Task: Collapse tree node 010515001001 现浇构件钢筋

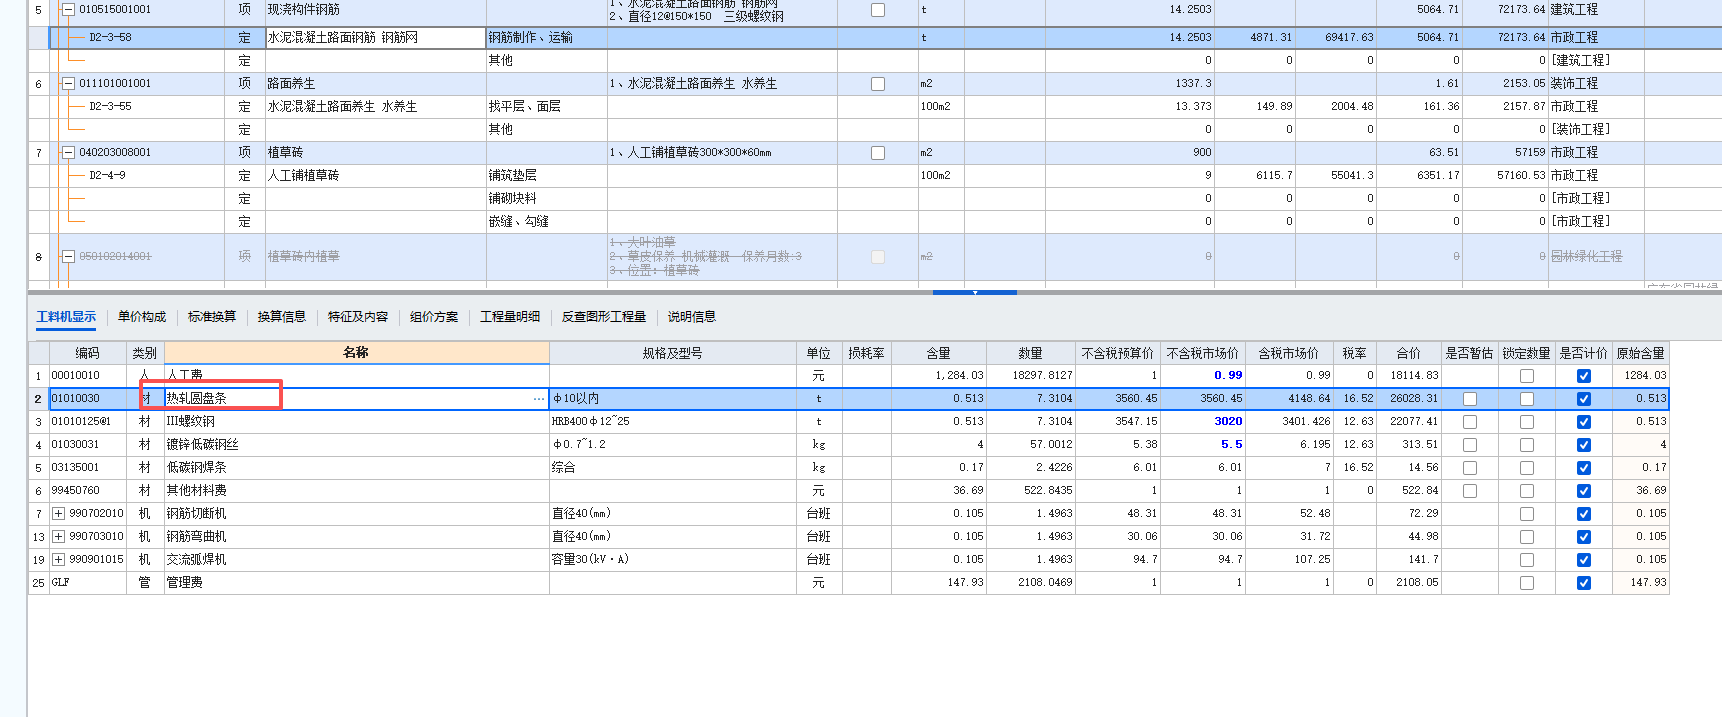Action: tap(68, 10)
